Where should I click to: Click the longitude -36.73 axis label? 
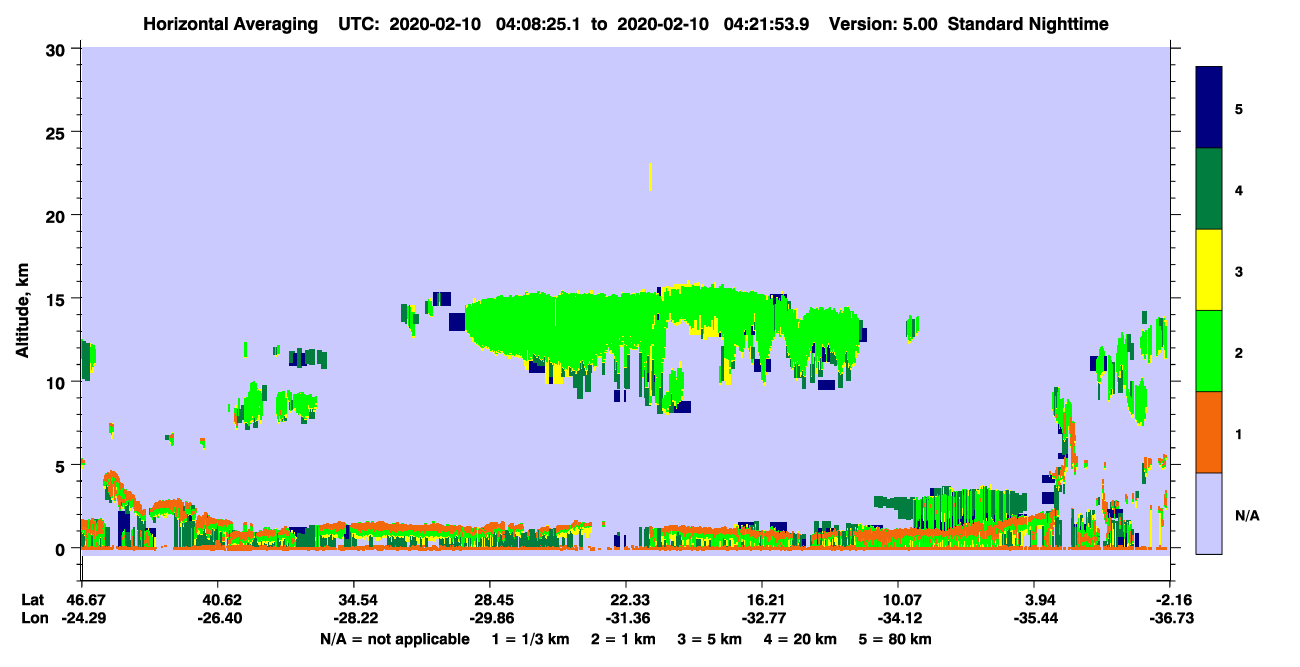tap(1170, 618)
